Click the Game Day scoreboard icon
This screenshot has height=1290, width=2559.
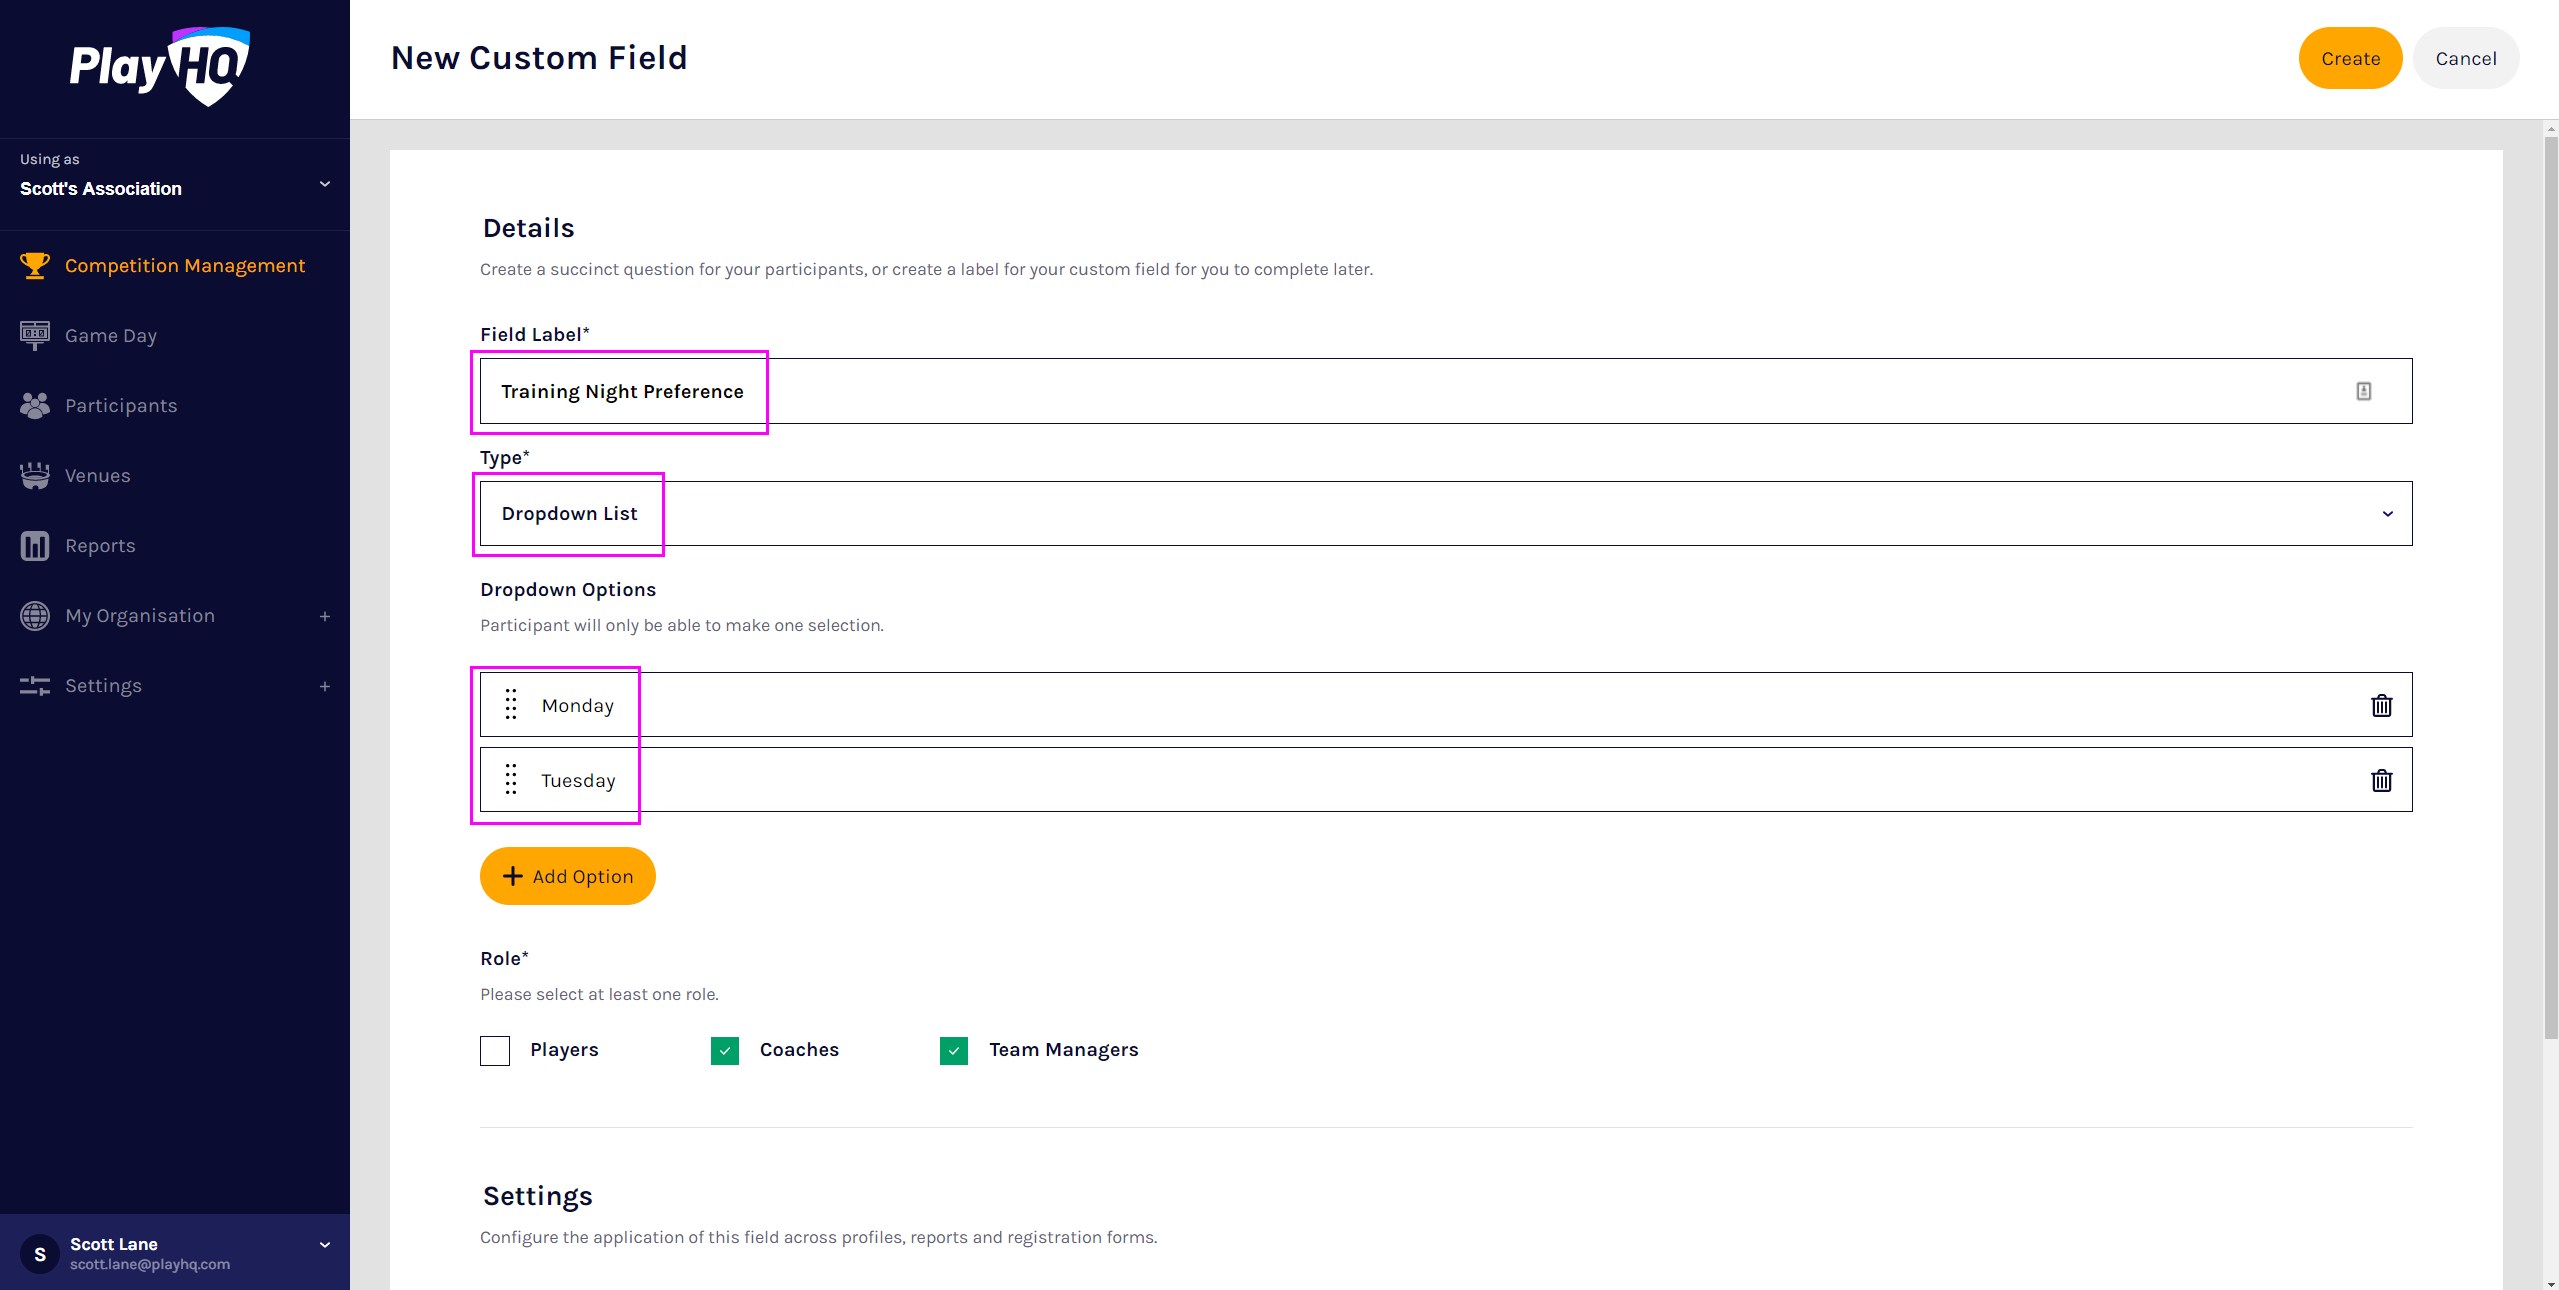tap(35, 335)
